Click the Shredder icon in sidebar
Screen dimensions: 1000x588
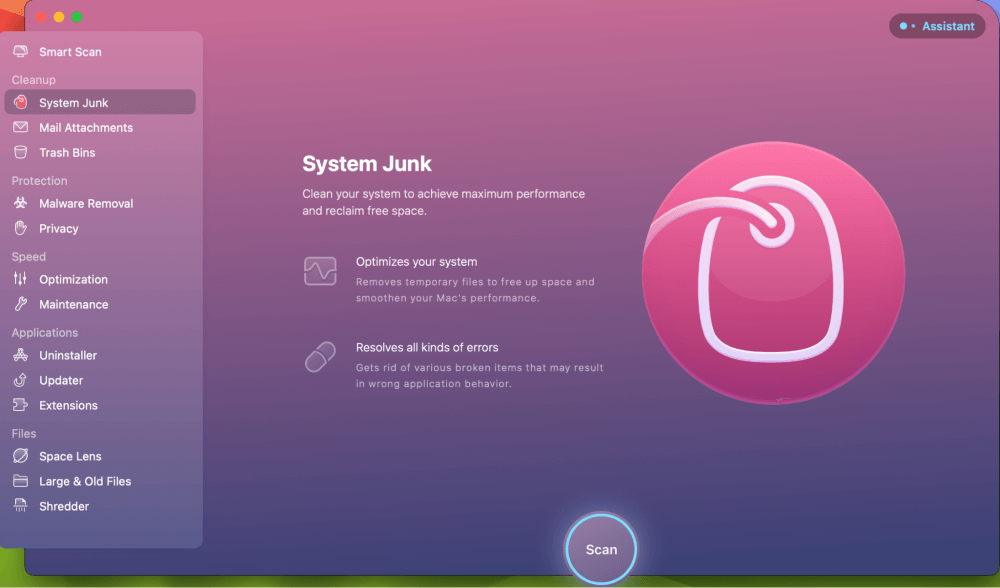(20, 506)
